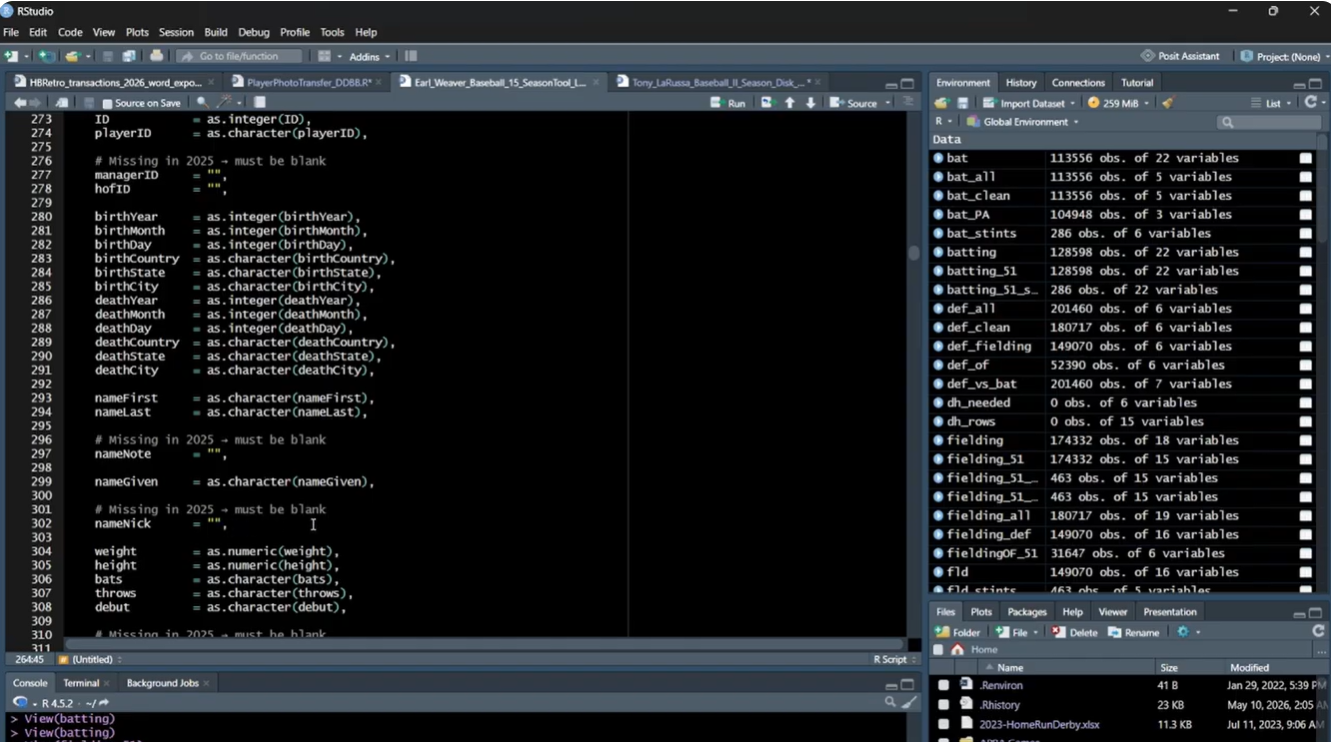Tick the checkbox for the bat dataset
Screen dimensions: 1331x742
(1306, 158)
